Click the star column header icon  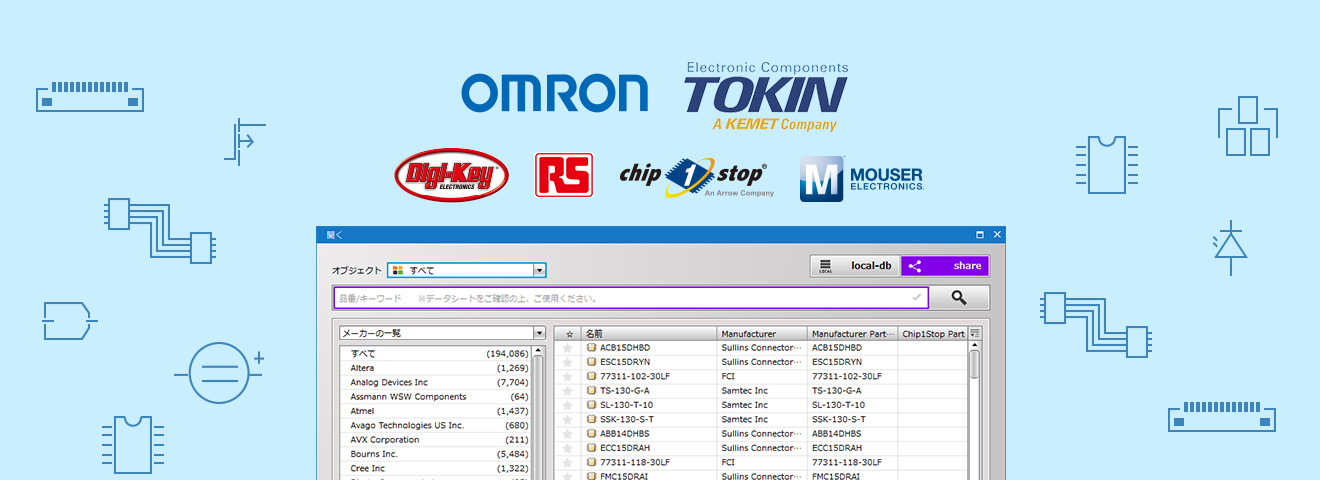568,333
